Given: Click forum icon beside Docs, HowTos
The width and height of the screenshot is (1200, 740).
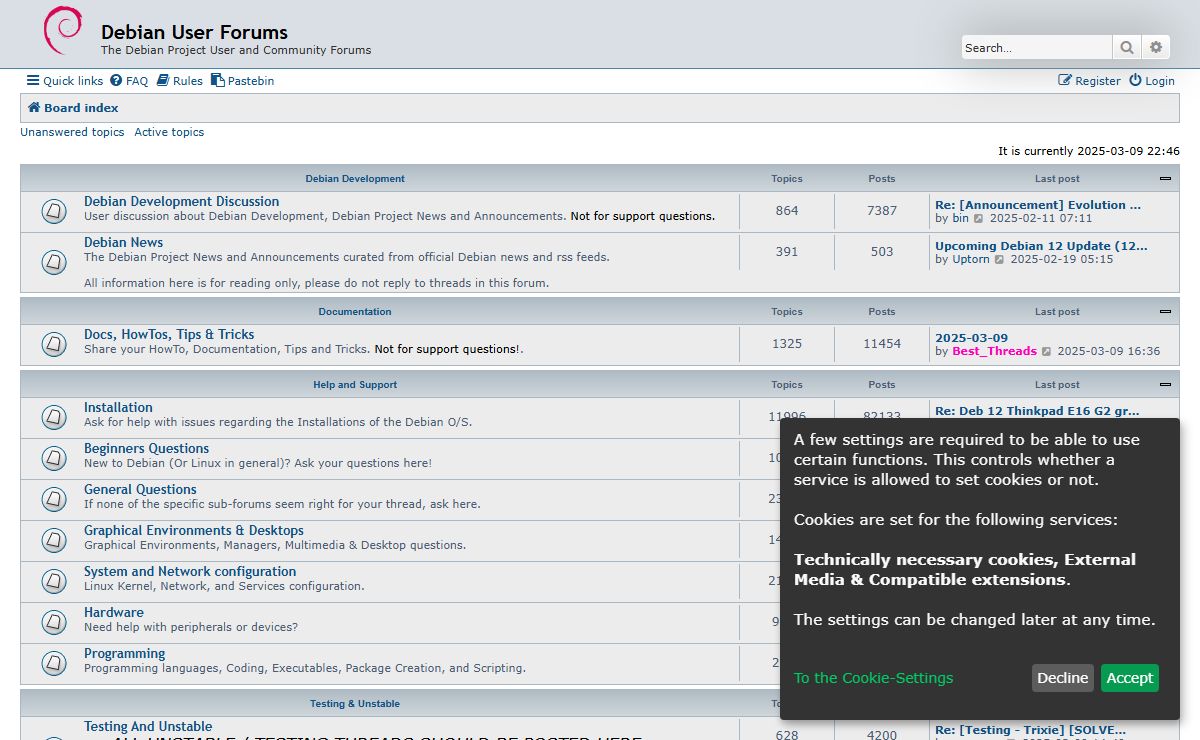Looking at the screenshot, I should (x=54, y=344).
